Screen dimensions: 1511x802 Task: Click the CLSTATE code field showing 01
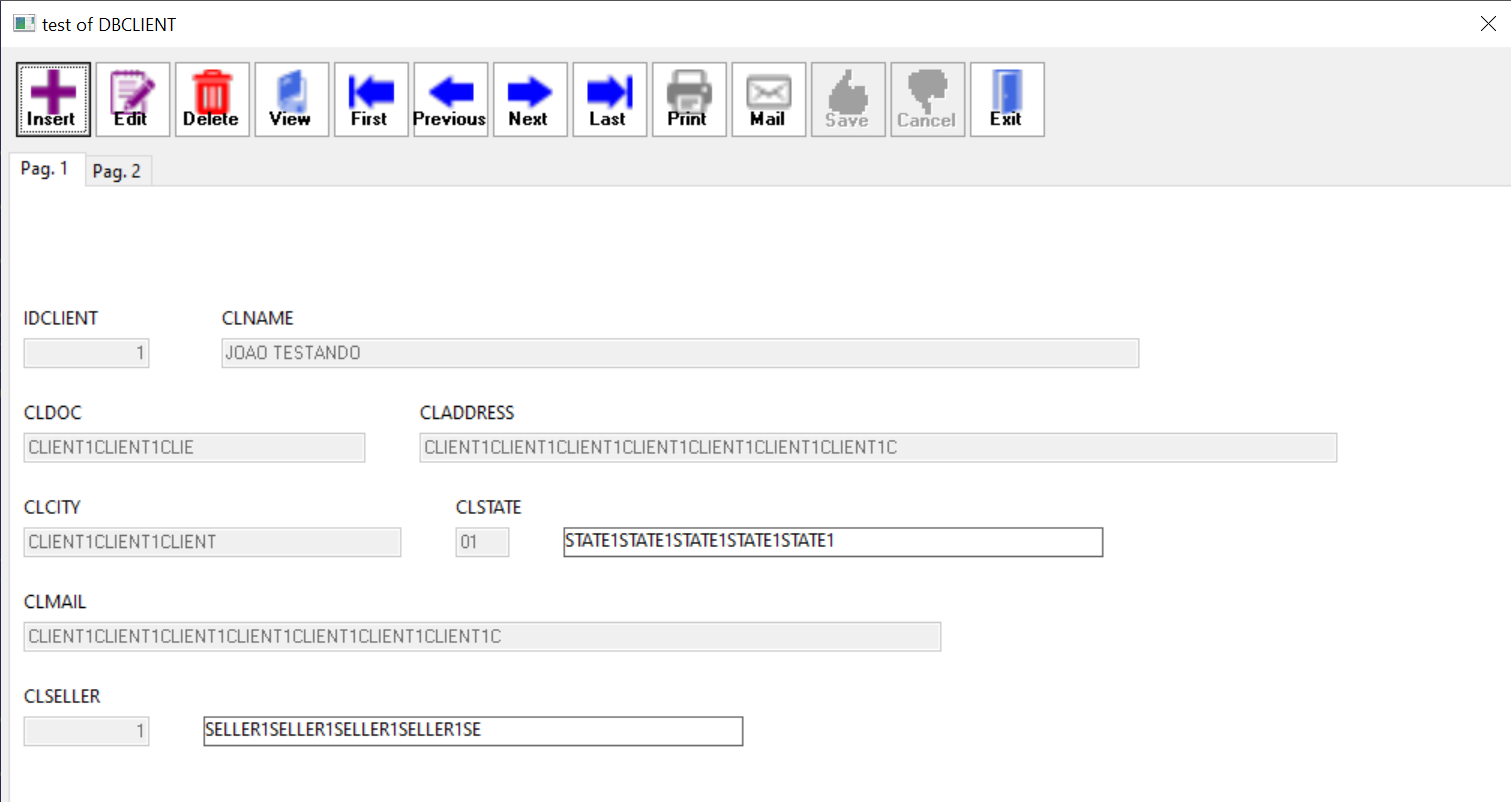click(482, 542)
